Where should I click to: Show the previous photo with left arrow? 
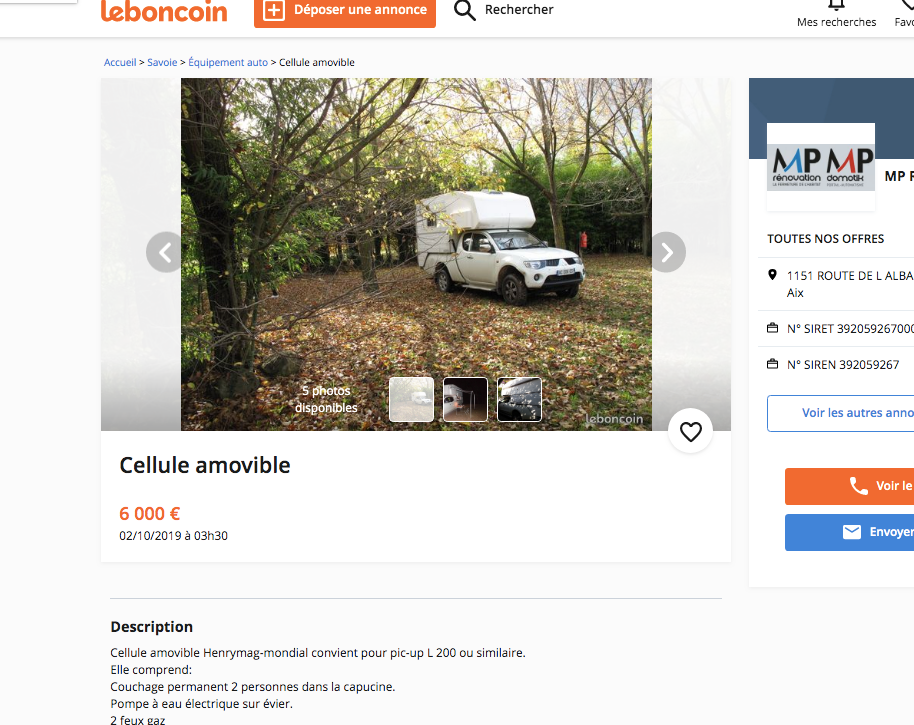pyautogui.click(x=166, y=252)
